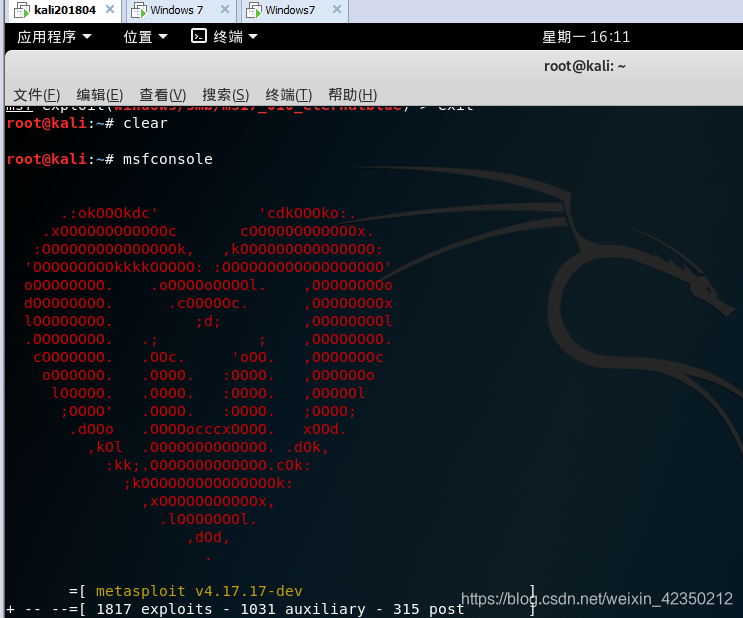Viewport: 743px width, 618px height.
Task: Click the root@kali: ~ window title
Action: pos(585,66)
